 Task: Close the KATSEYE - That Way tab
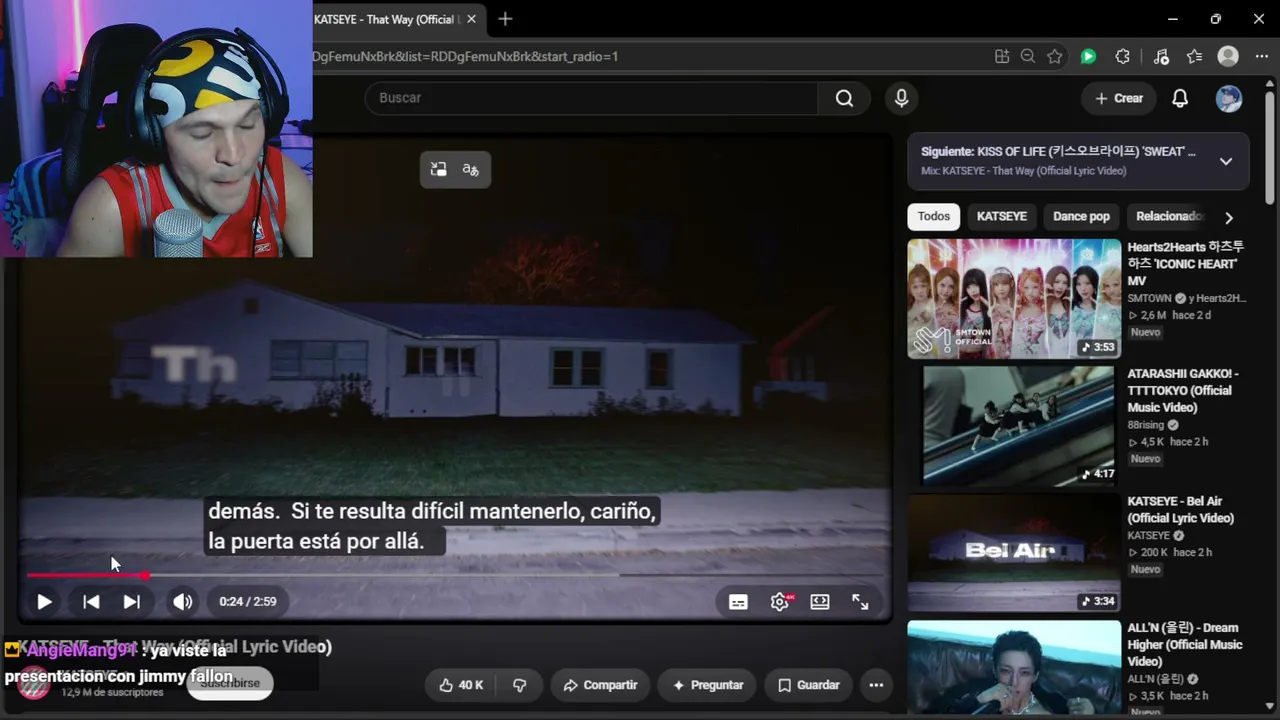471,19
